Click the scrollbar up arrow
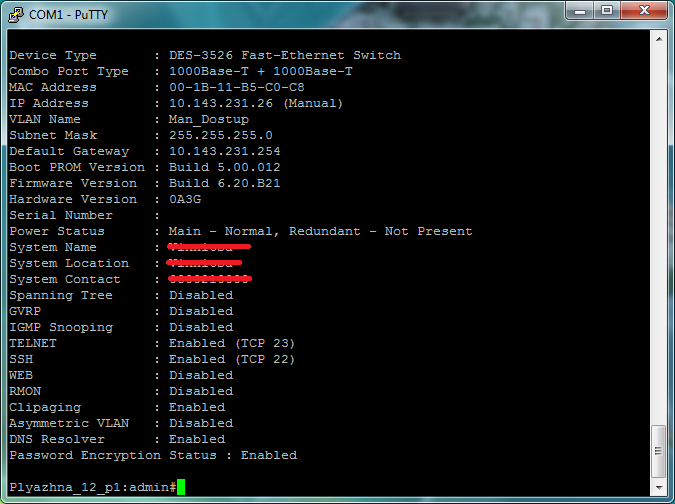This screenshot has height=504, width=675. (x=659, y=39)
